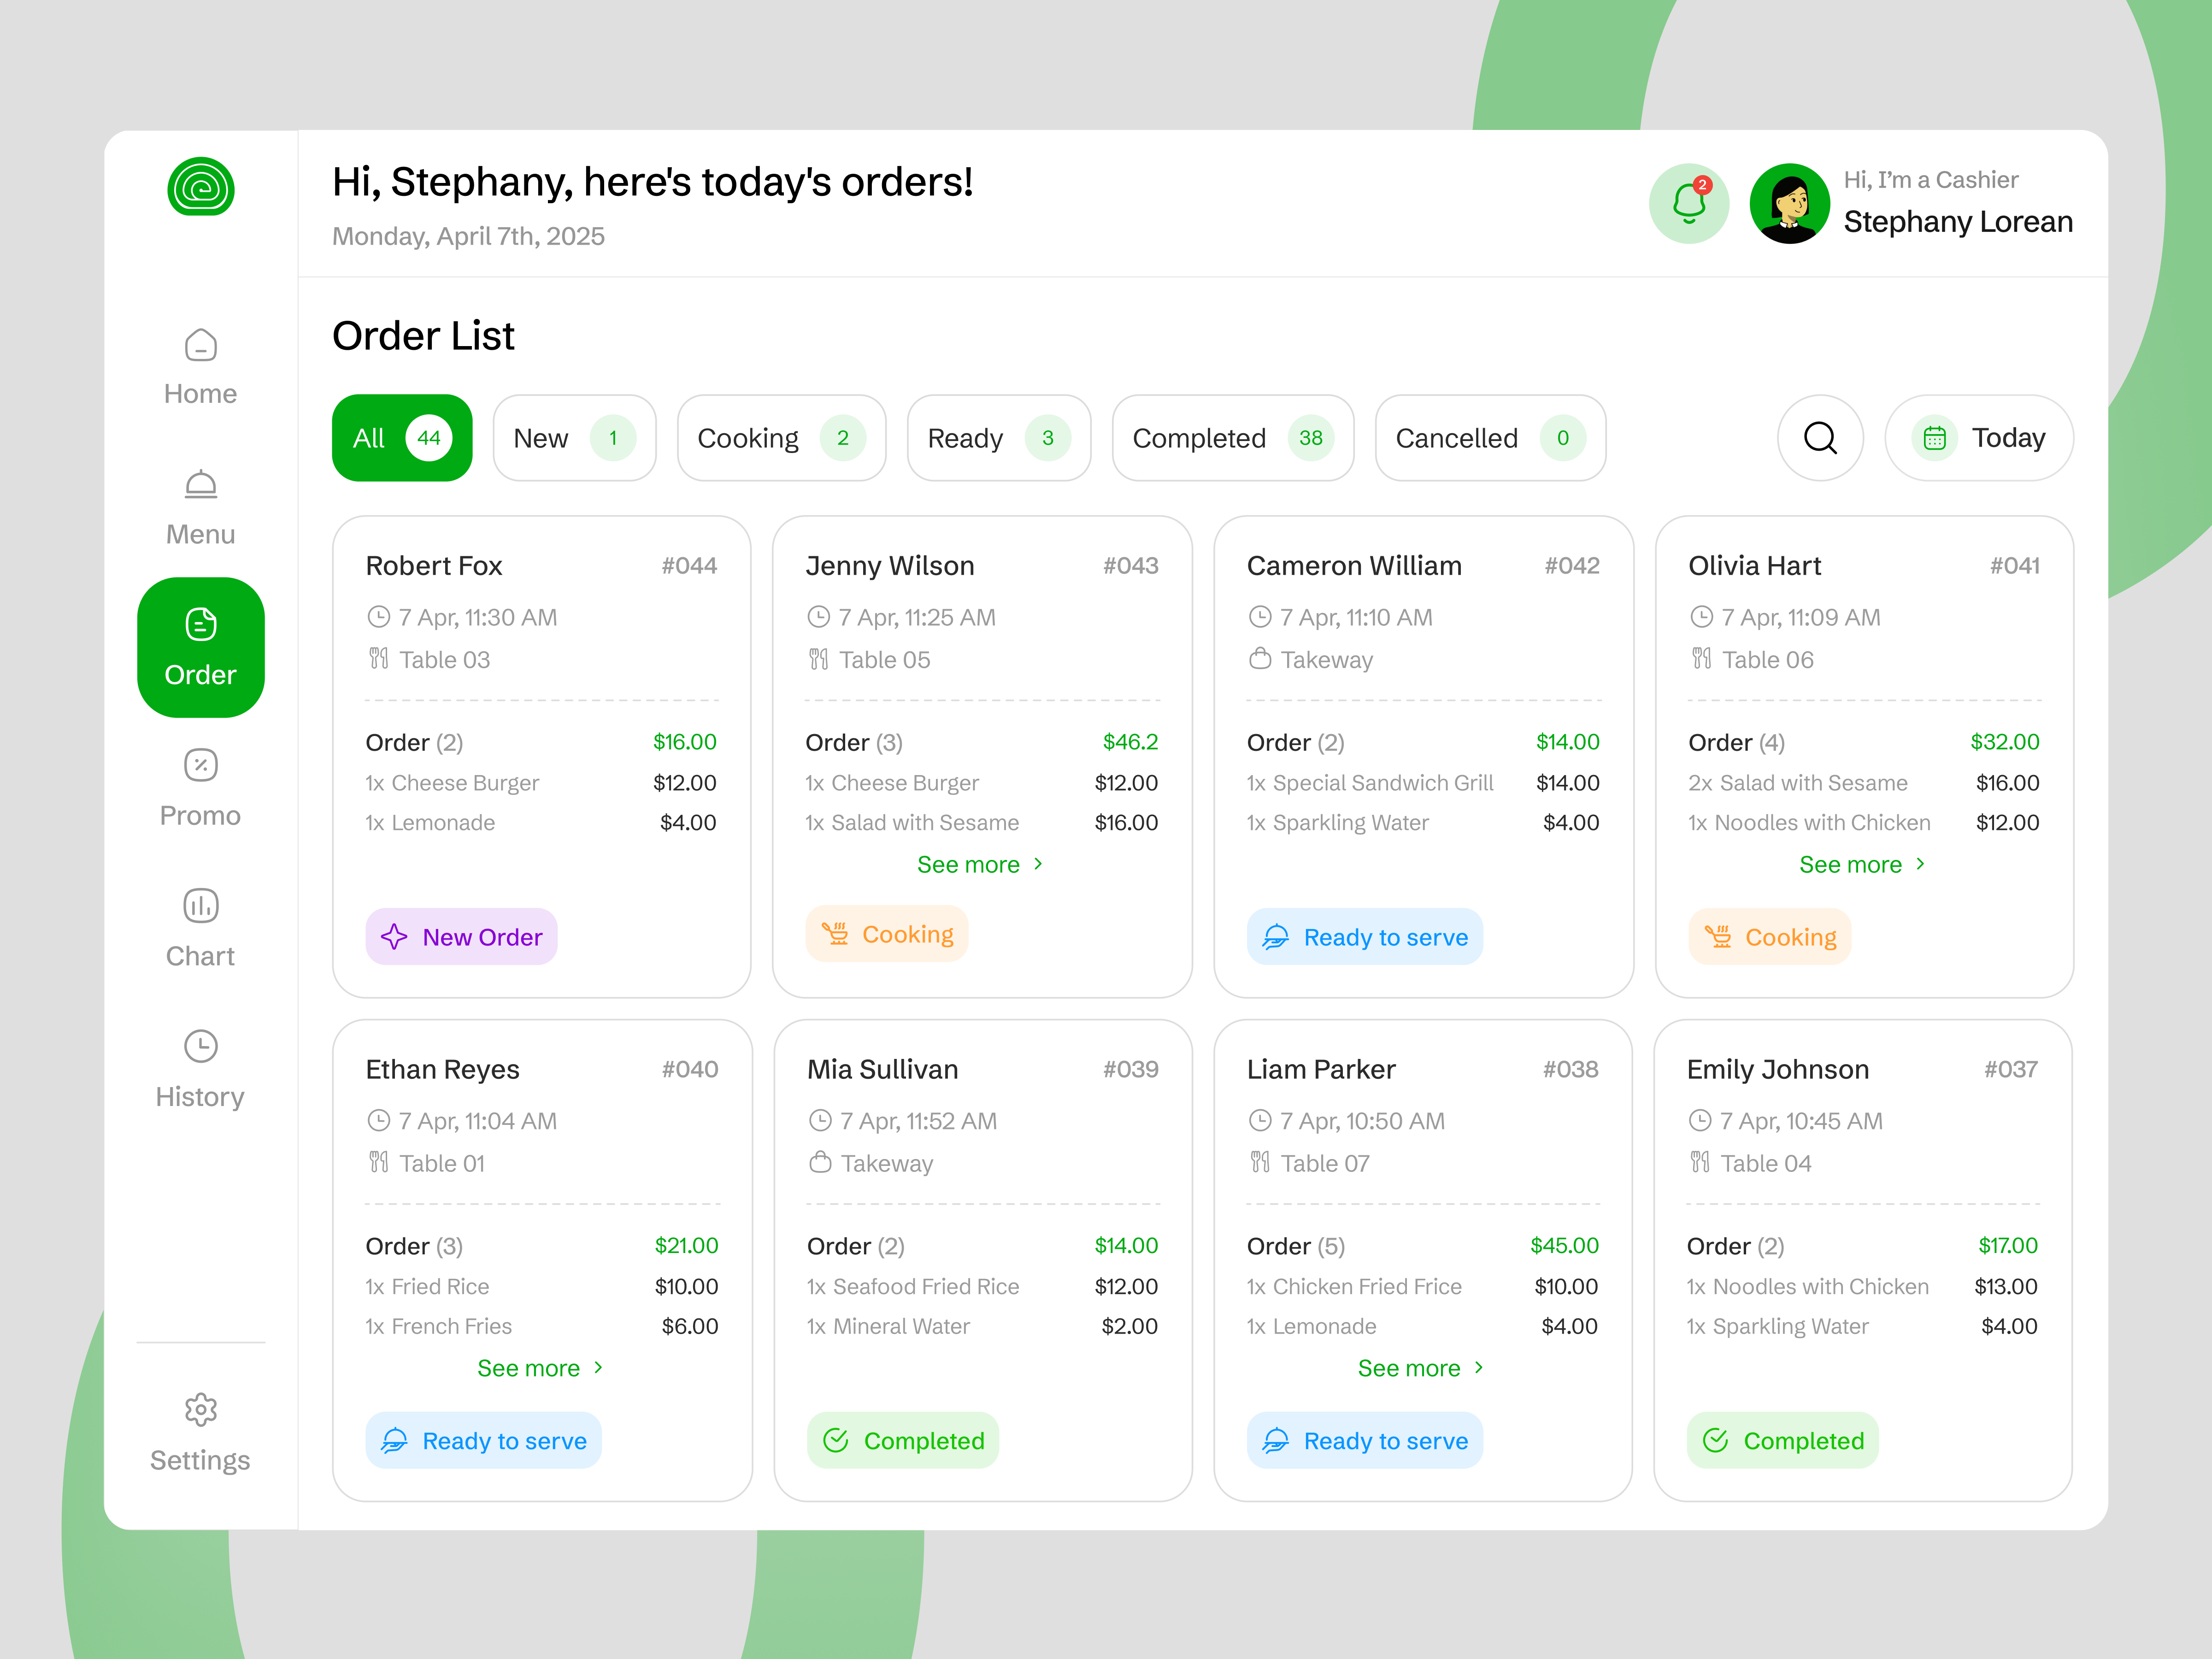Open the Promo section

click(201, 789)
